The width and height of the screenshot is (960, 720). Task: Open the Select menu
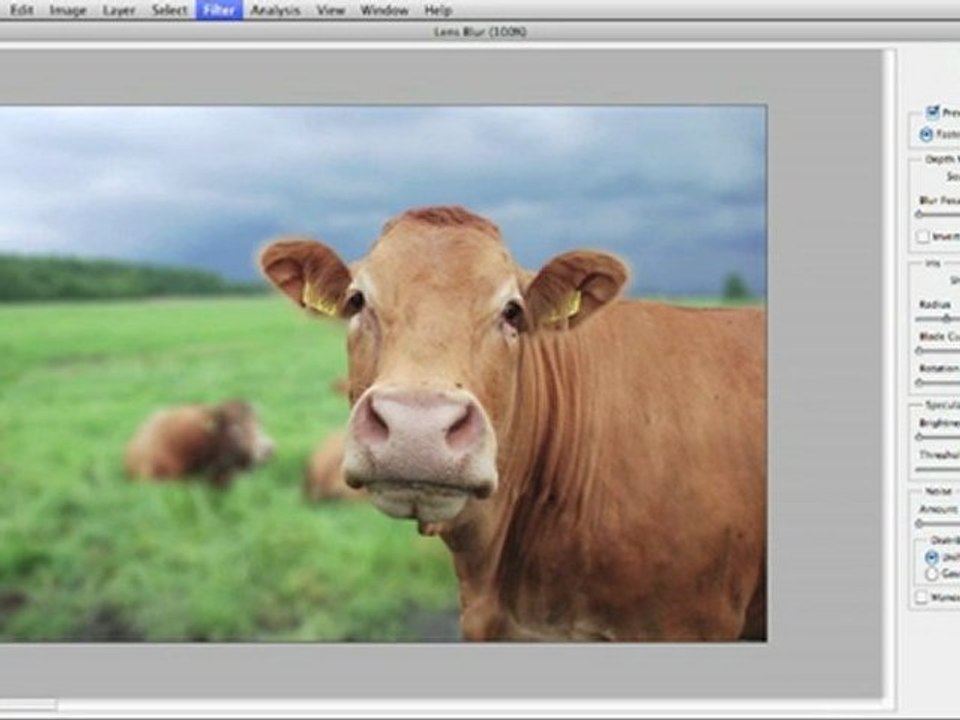tap(169, 10)
